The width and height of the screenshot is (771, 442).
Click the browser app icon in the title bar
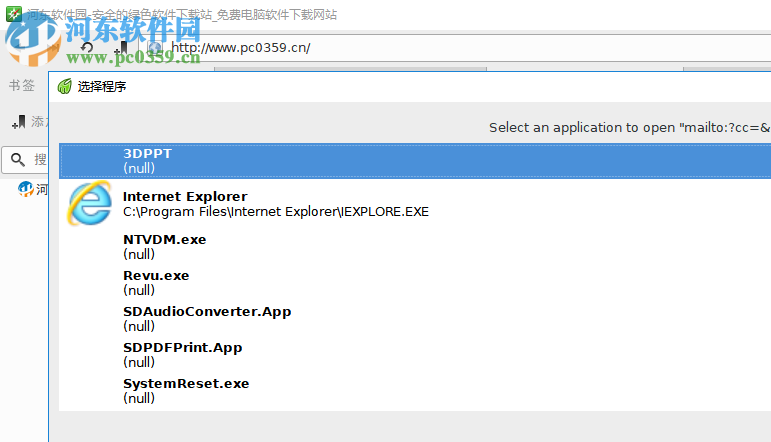coord(13,14)
